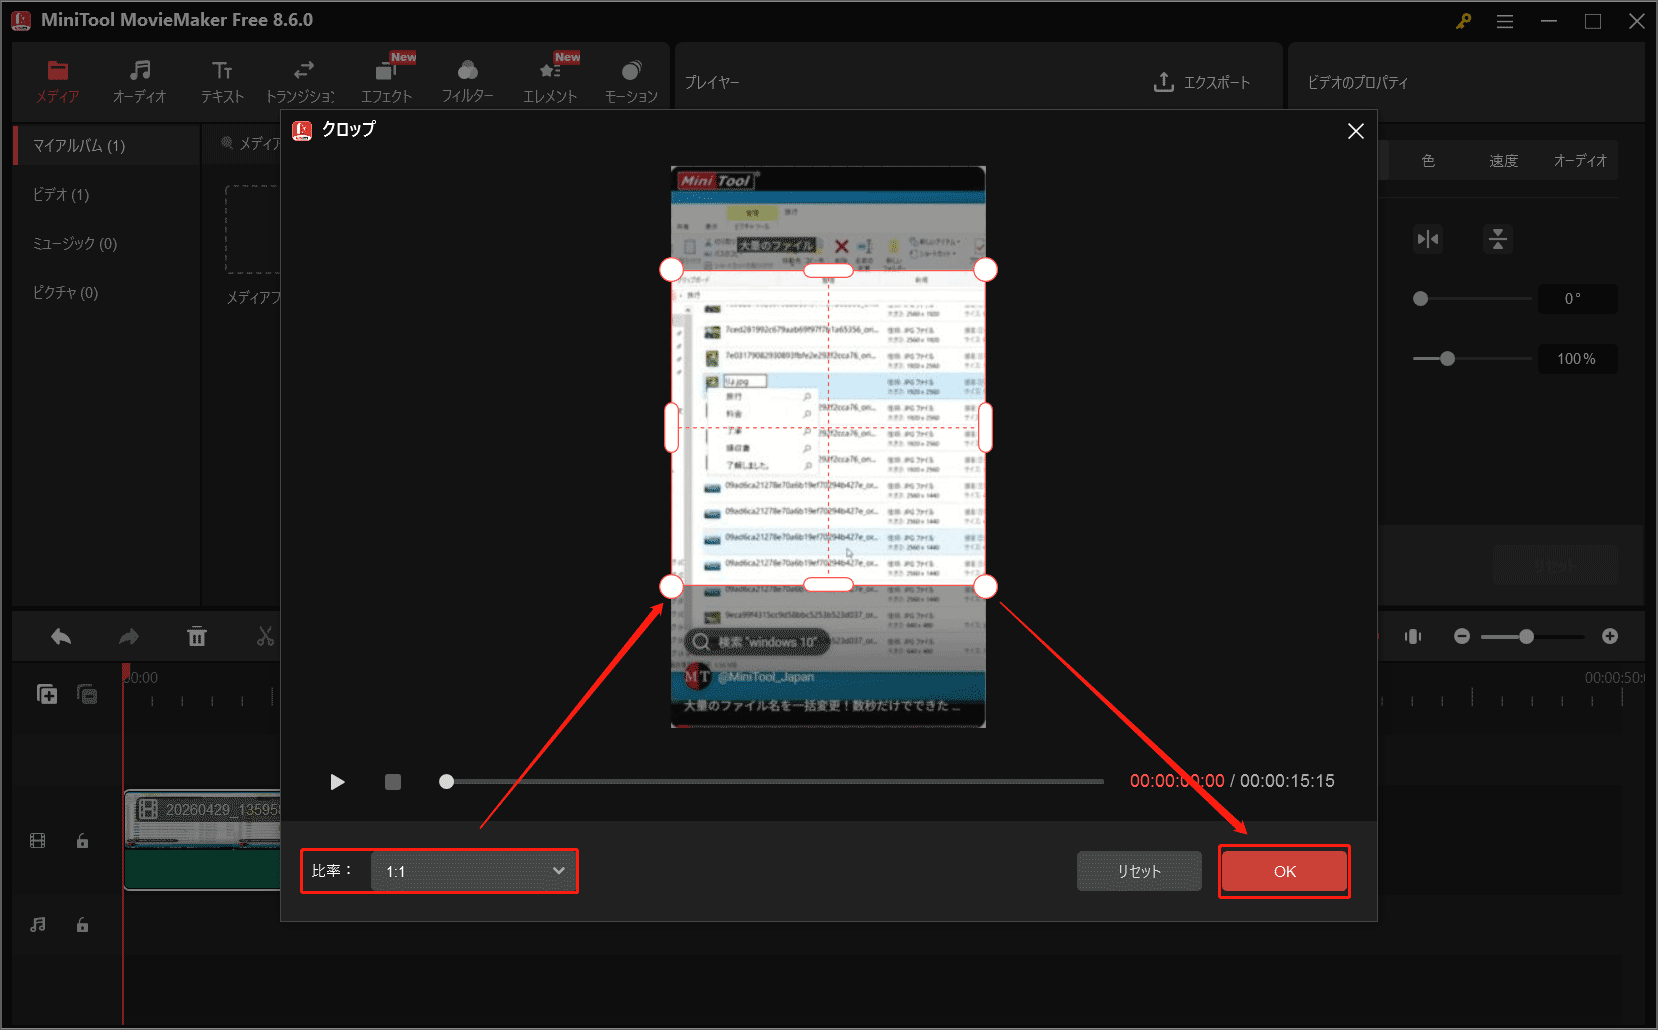
Task: Click the key upgrade icon in title bar
Action: (x=1463, y=21)
